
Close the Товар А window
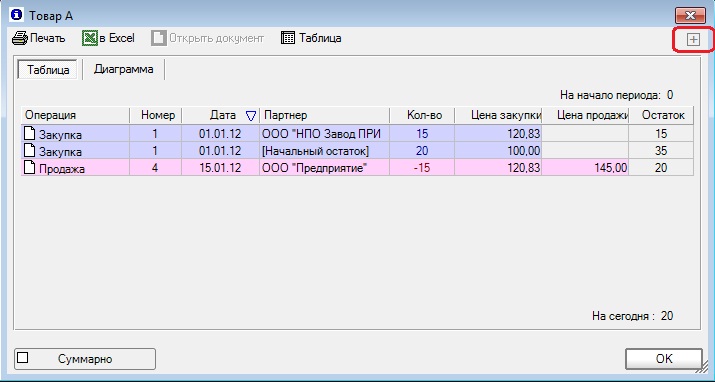point(690,16)
